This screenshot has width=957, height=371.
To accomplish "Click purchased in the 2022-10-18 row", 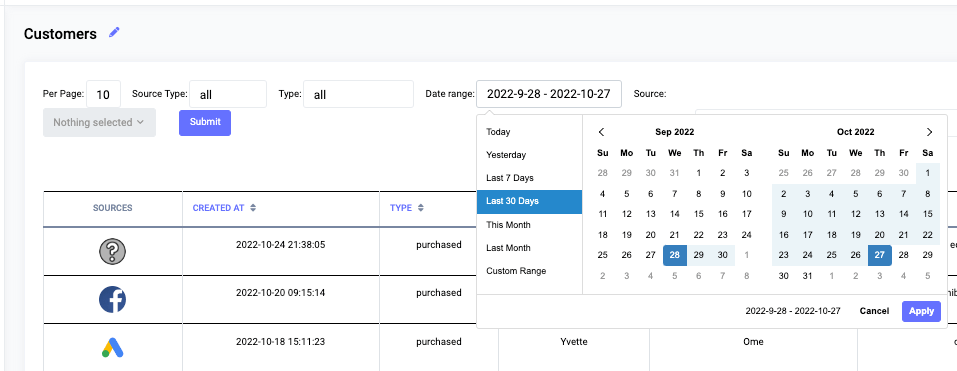I will [439, 342].
